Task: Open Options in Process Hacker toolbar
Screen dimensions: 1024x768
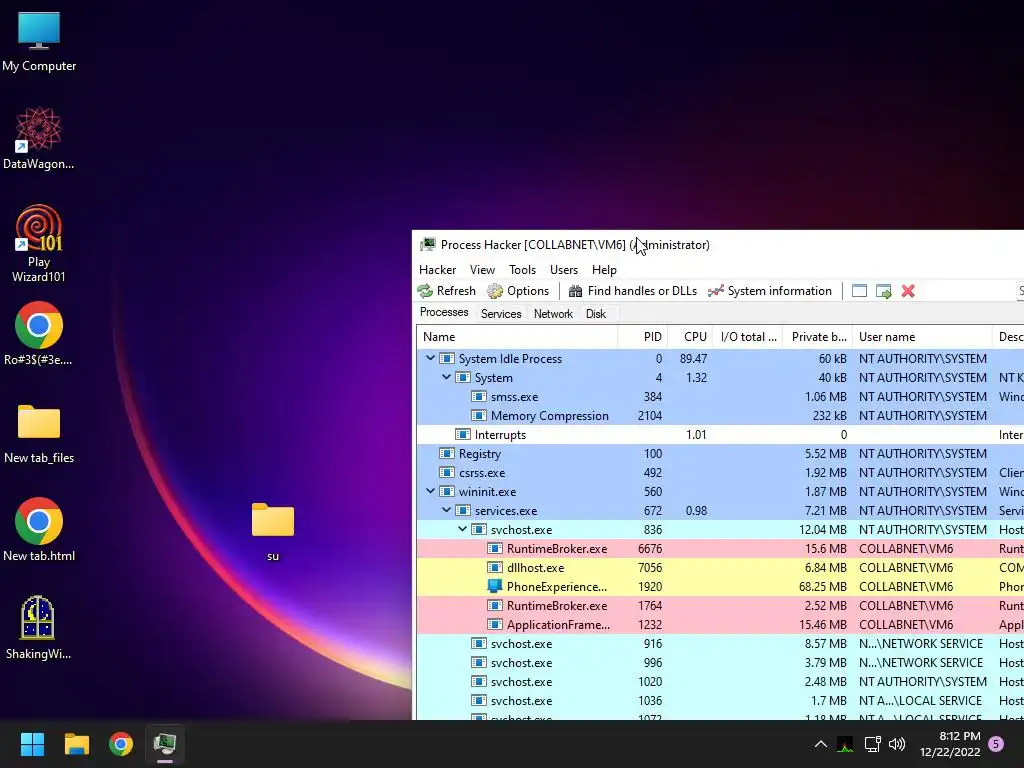Action: tap(519, 291)
